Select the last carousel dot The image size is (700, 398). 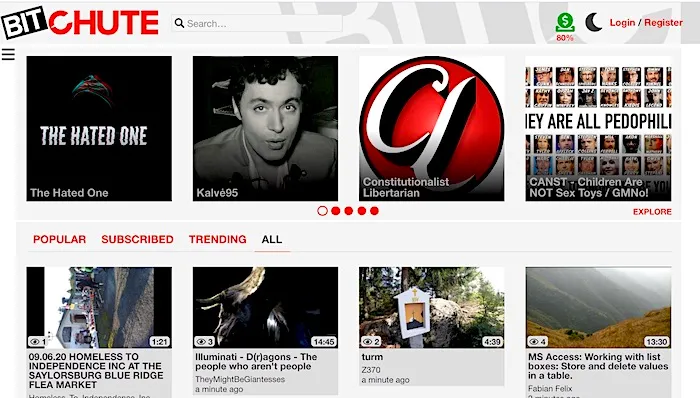point(374,211)
